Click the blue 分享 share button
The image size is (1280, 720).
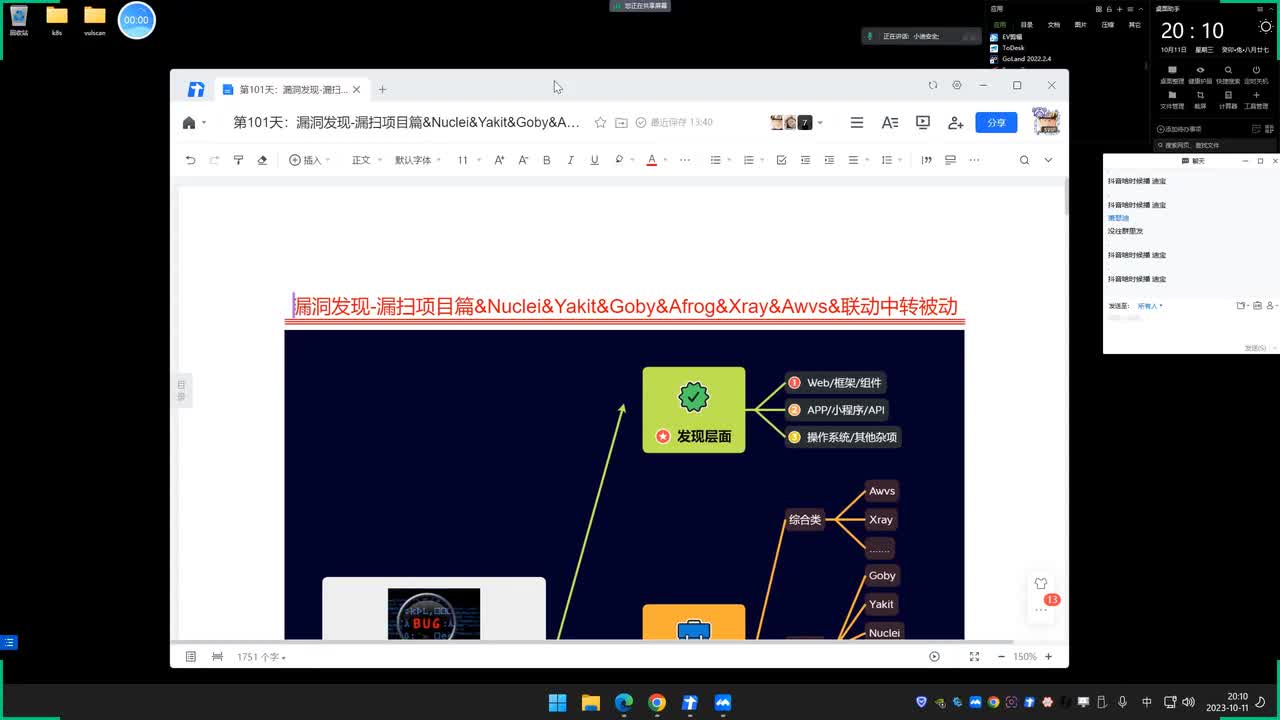point(996,122)
